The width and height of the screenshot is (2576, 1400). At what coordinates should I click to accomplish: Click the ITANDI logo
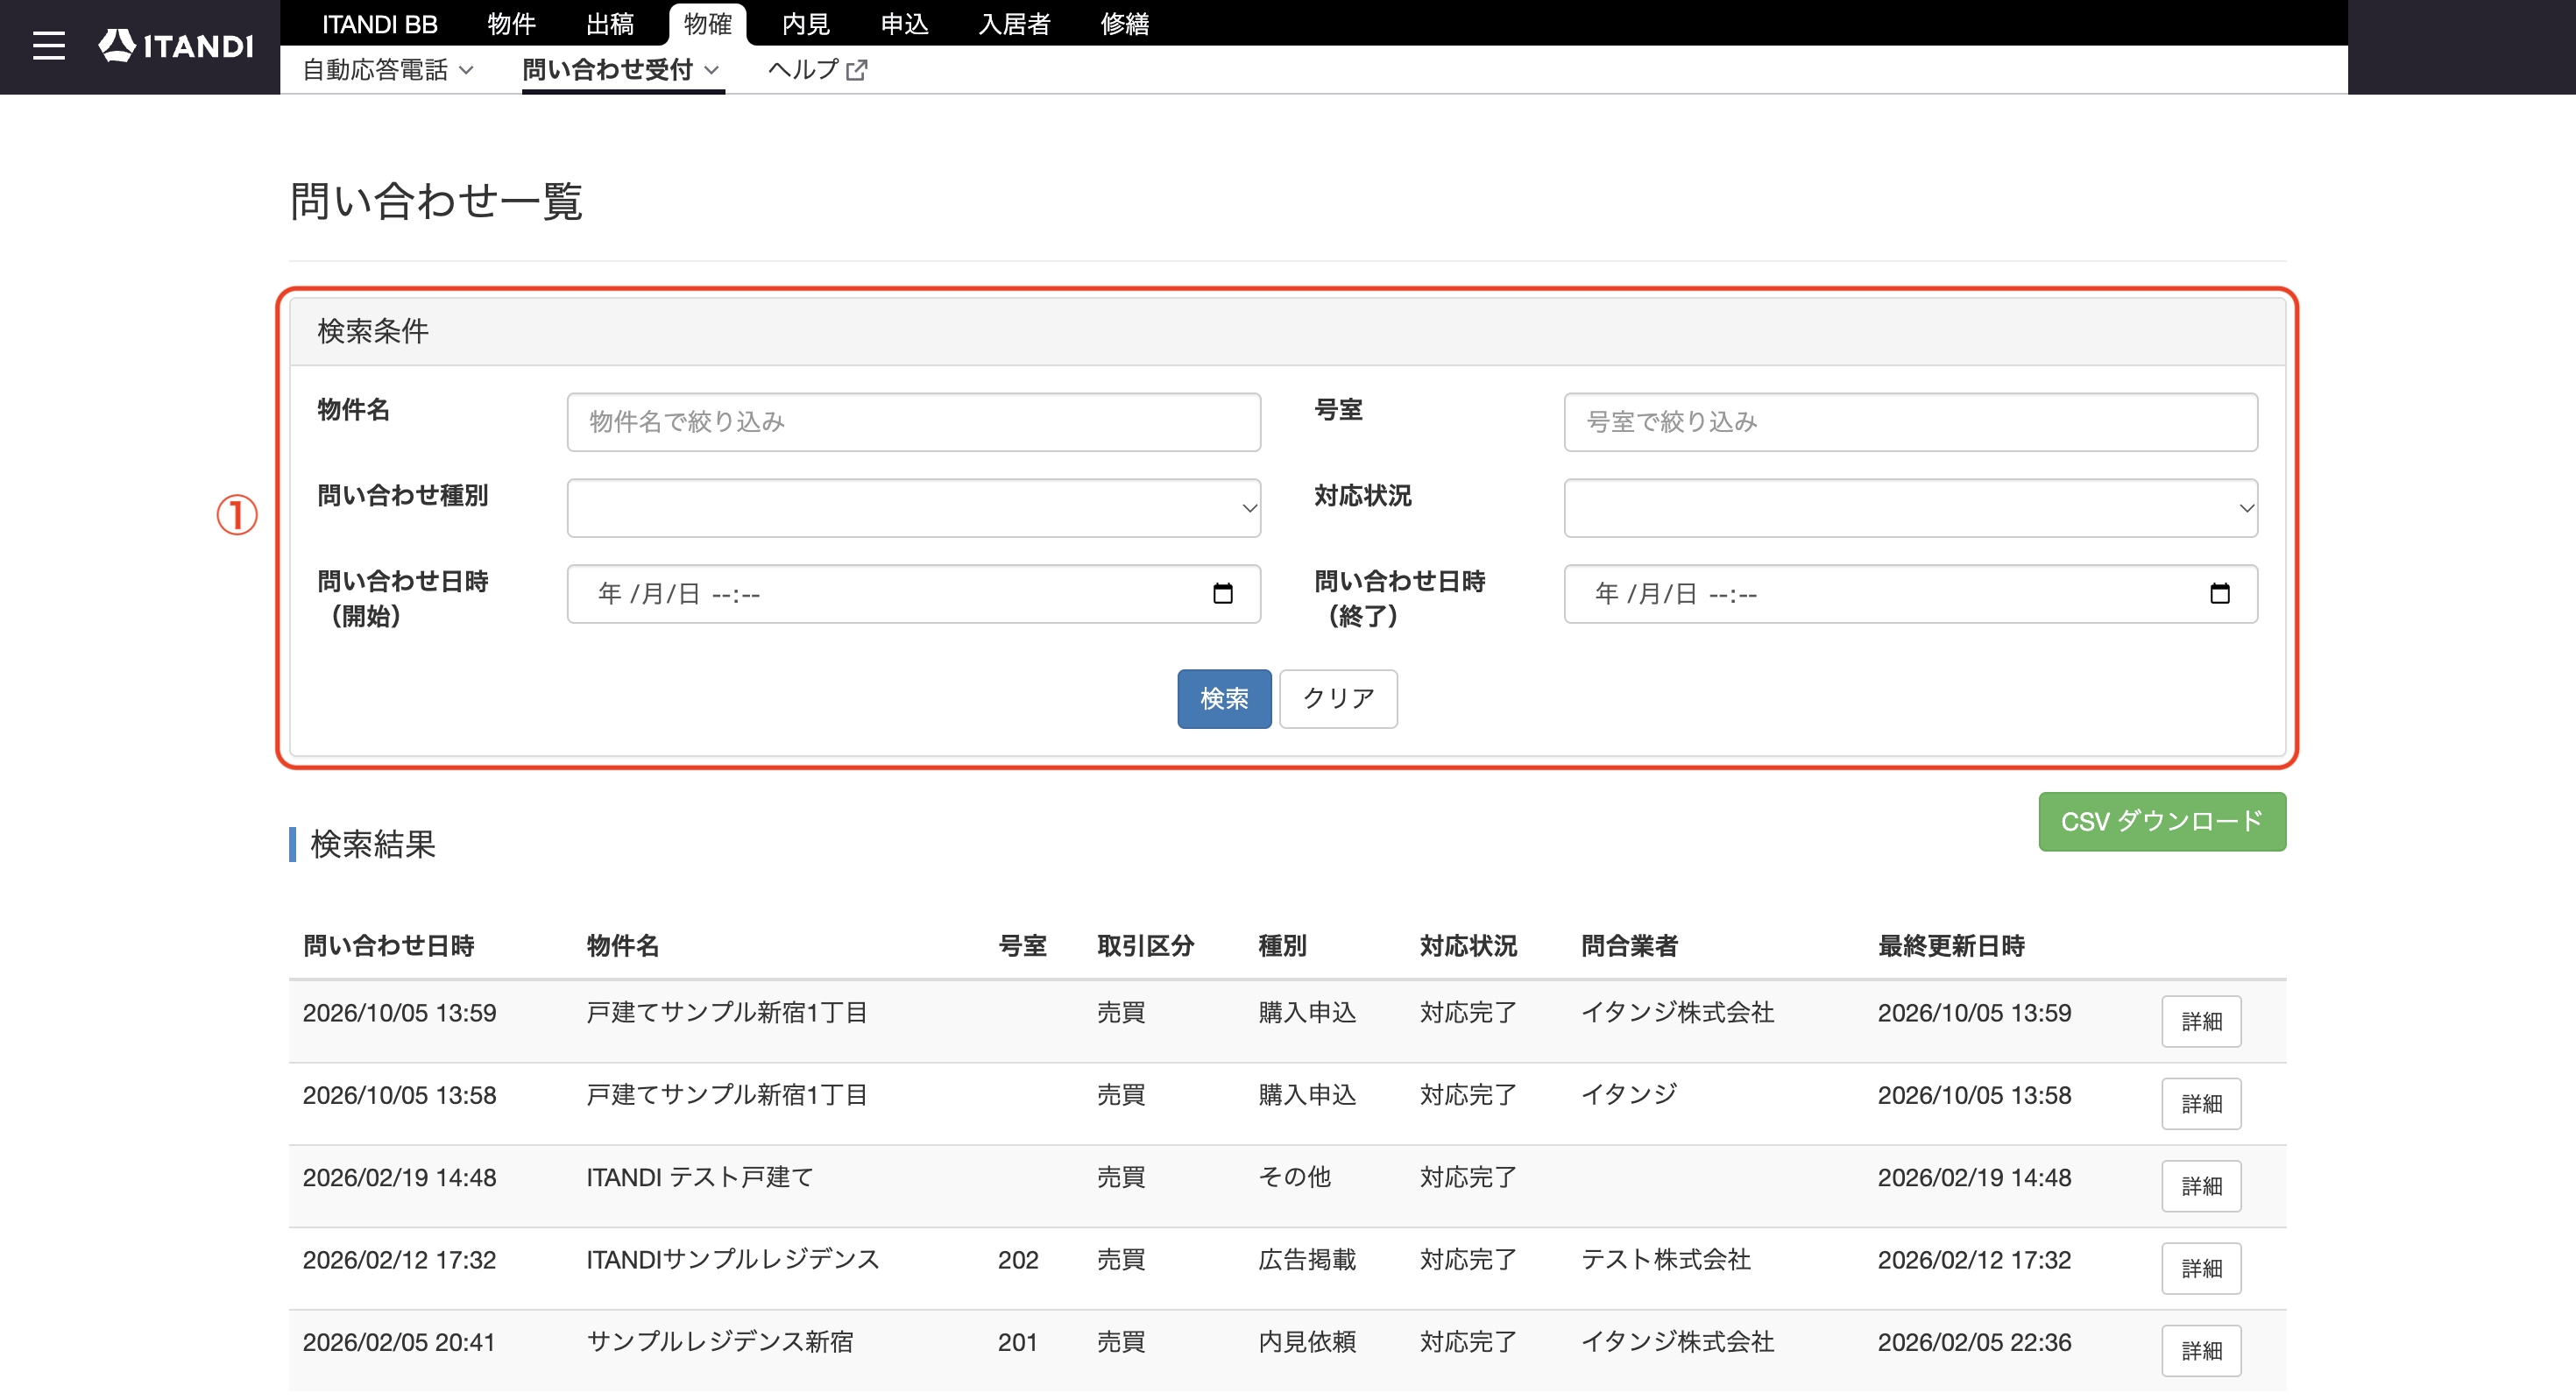point(176,46)
